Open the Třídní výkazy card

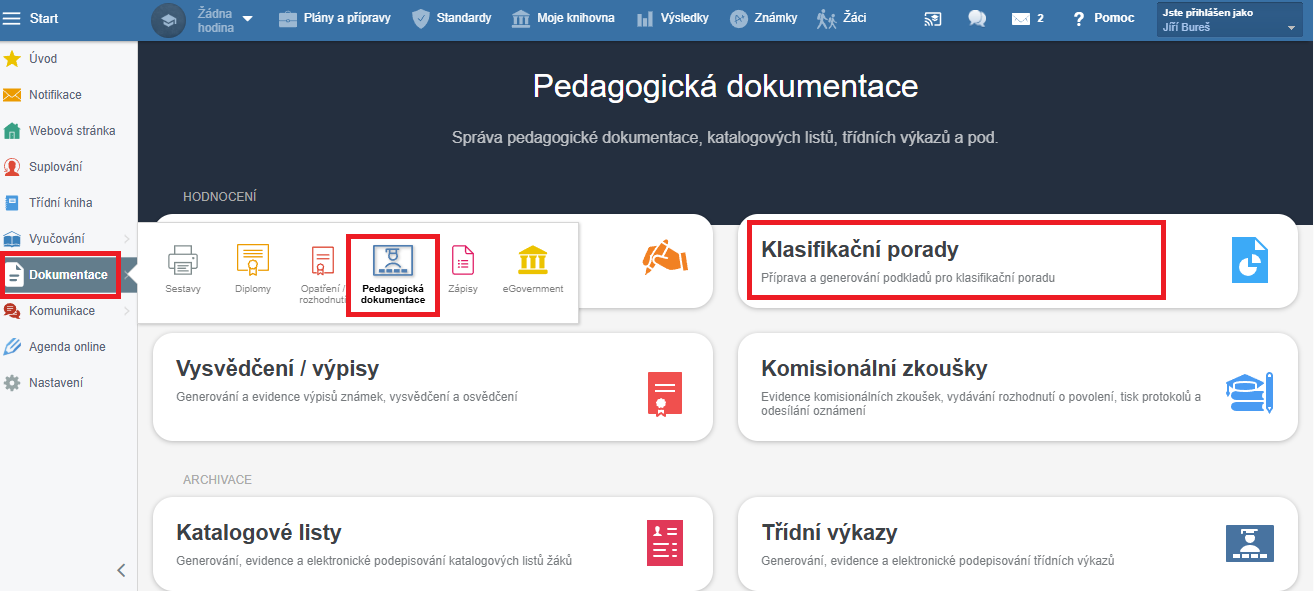1018,544
